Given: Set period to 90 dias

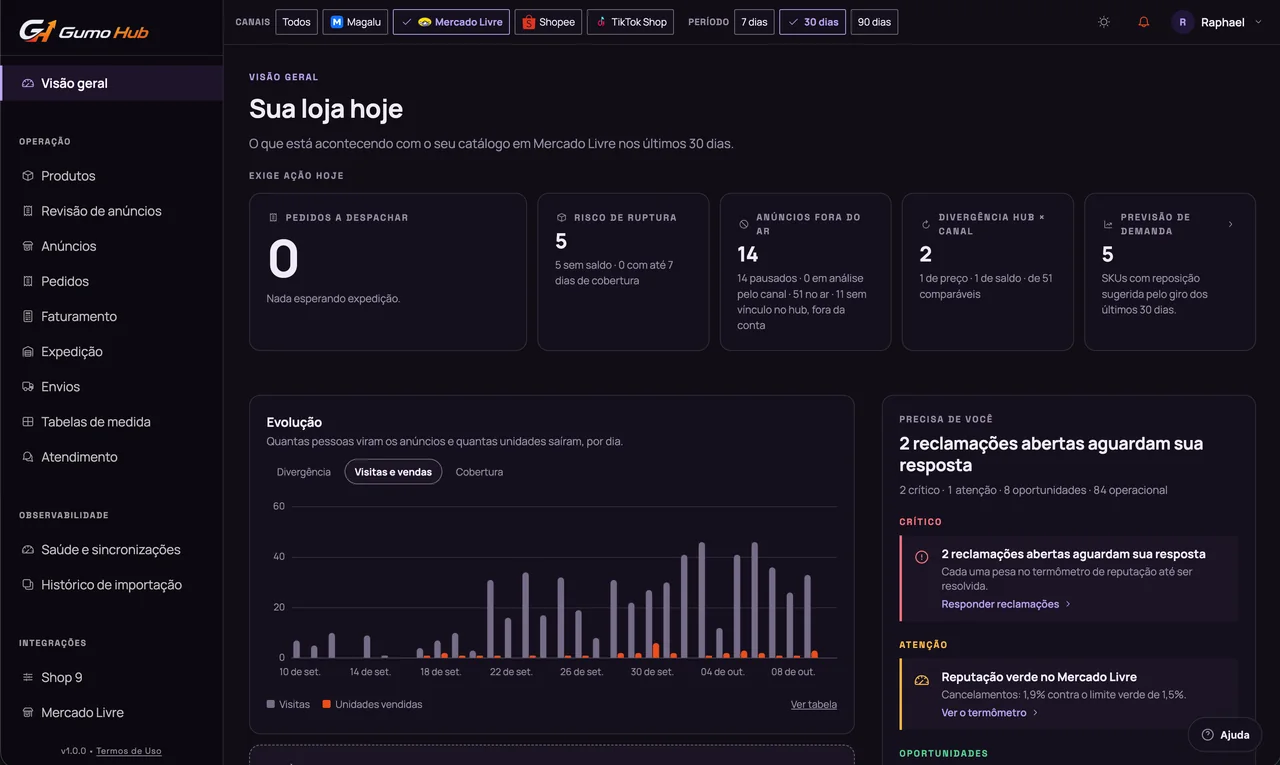Looking at the screenshot, I should point(874,22).
